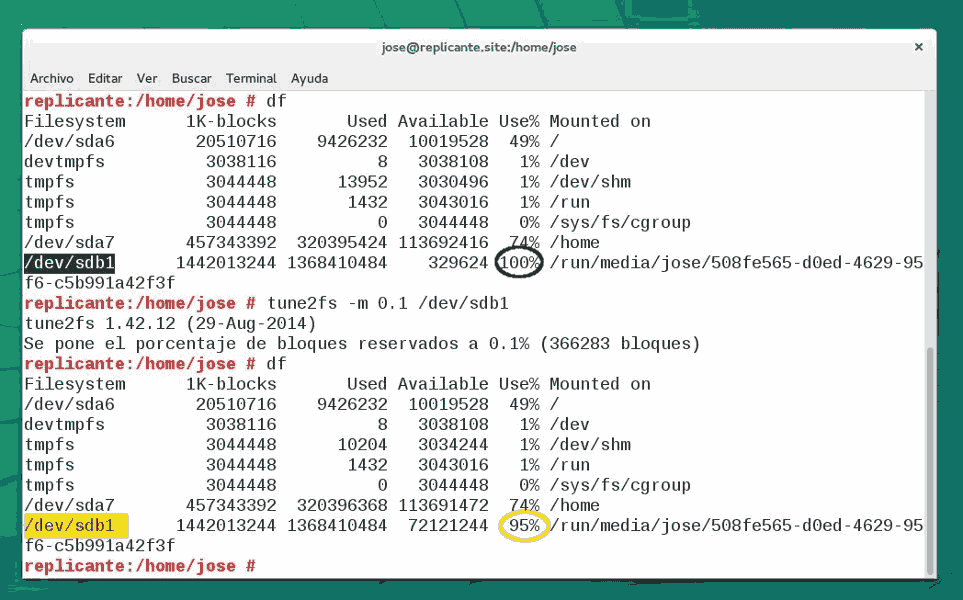
Task: Open the Buscar menu
Action: pyautogui.click(x=192, y=79)
